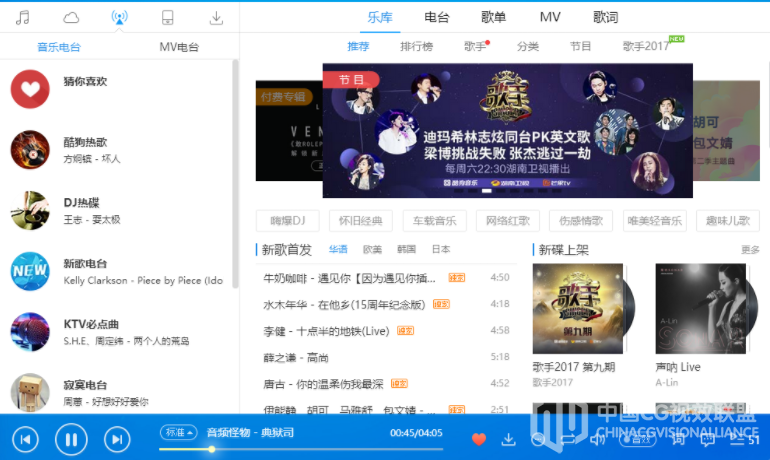This screenshot has width=770, height=460.
Task: Click the progress slider handle
Action: (x=211, y=449)
